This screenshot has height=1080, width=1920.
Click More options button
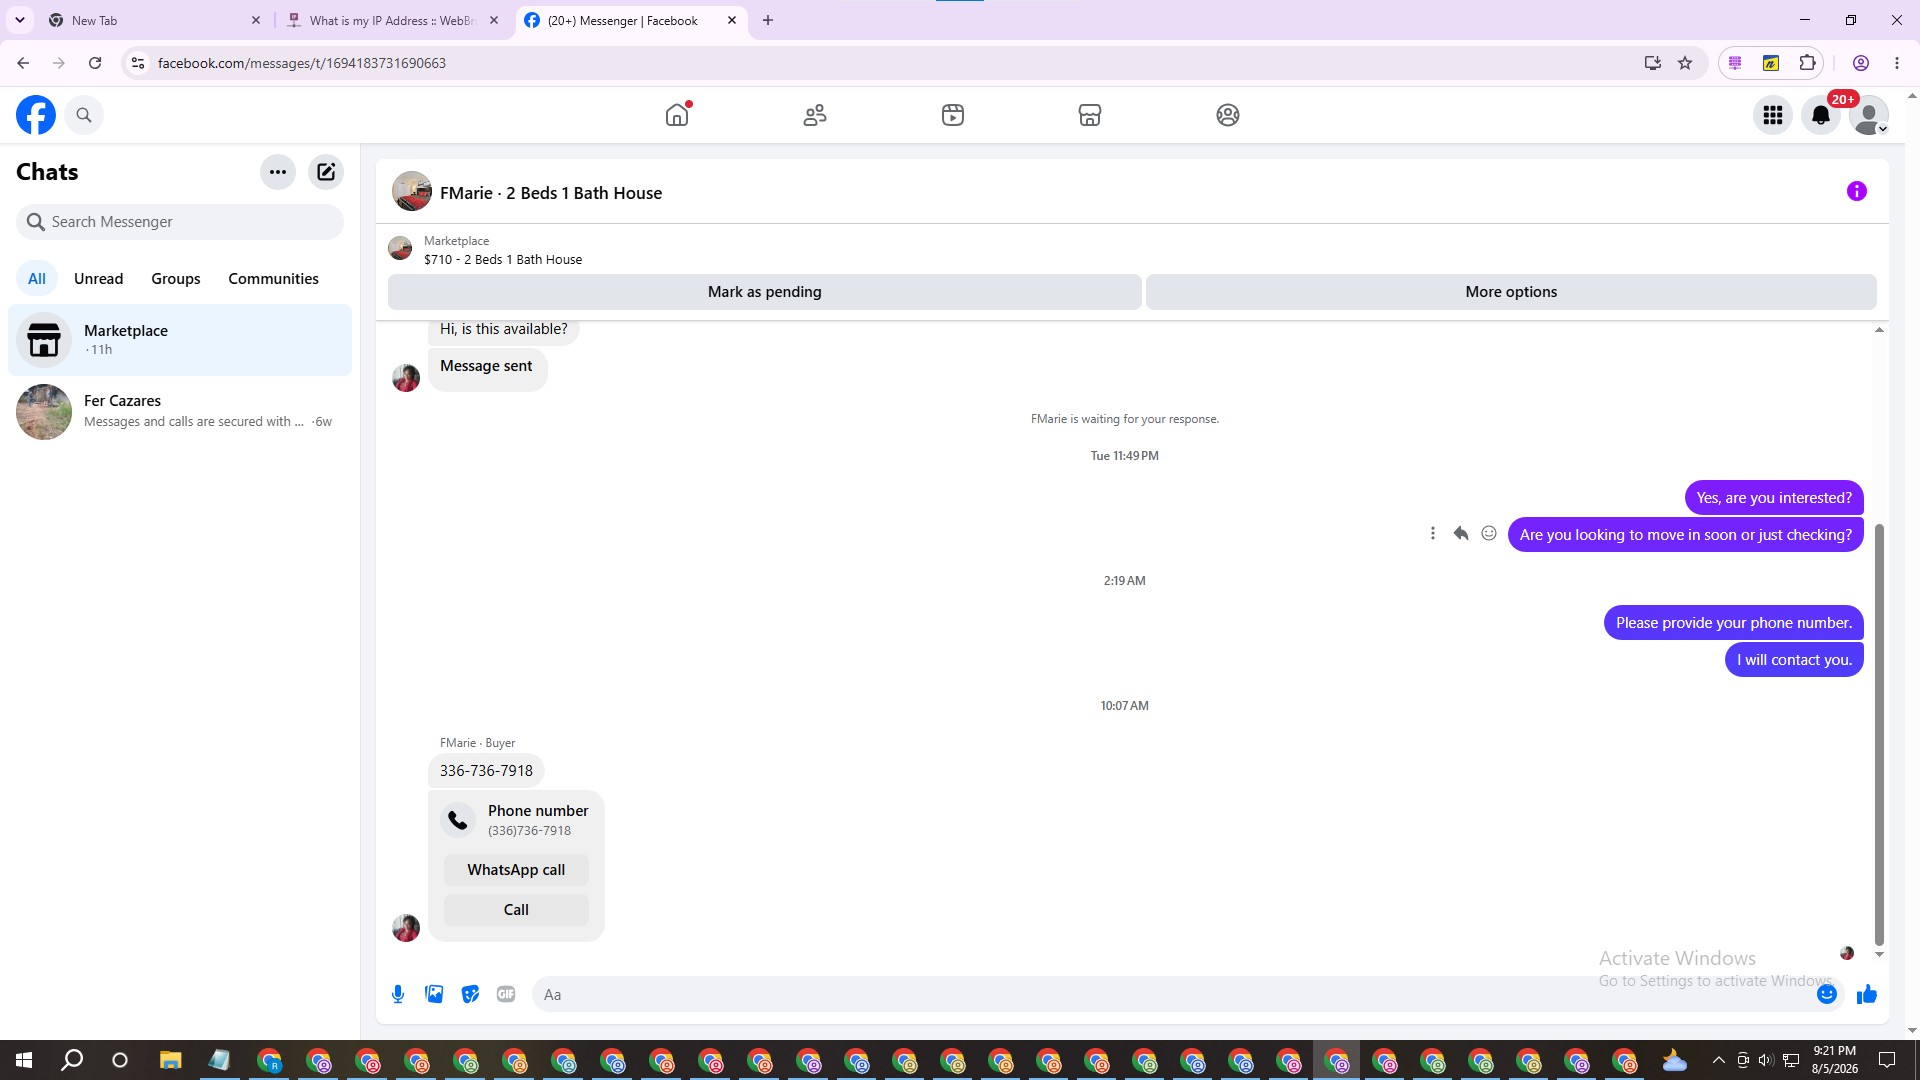(1511, 292)
